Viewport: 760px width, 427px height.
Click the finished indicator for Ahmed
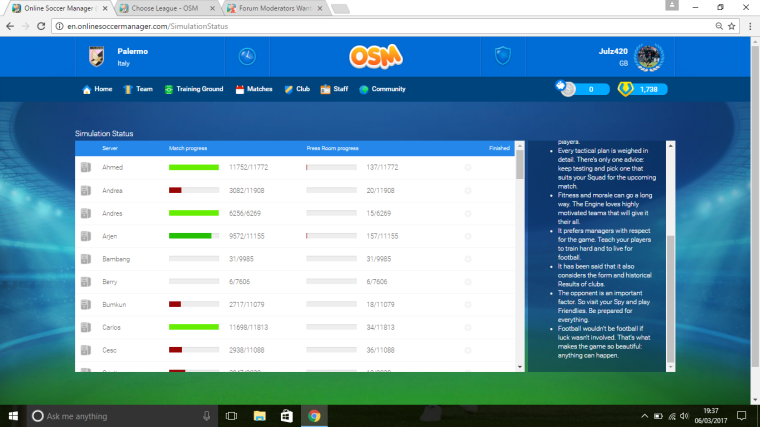click(468, 167)
